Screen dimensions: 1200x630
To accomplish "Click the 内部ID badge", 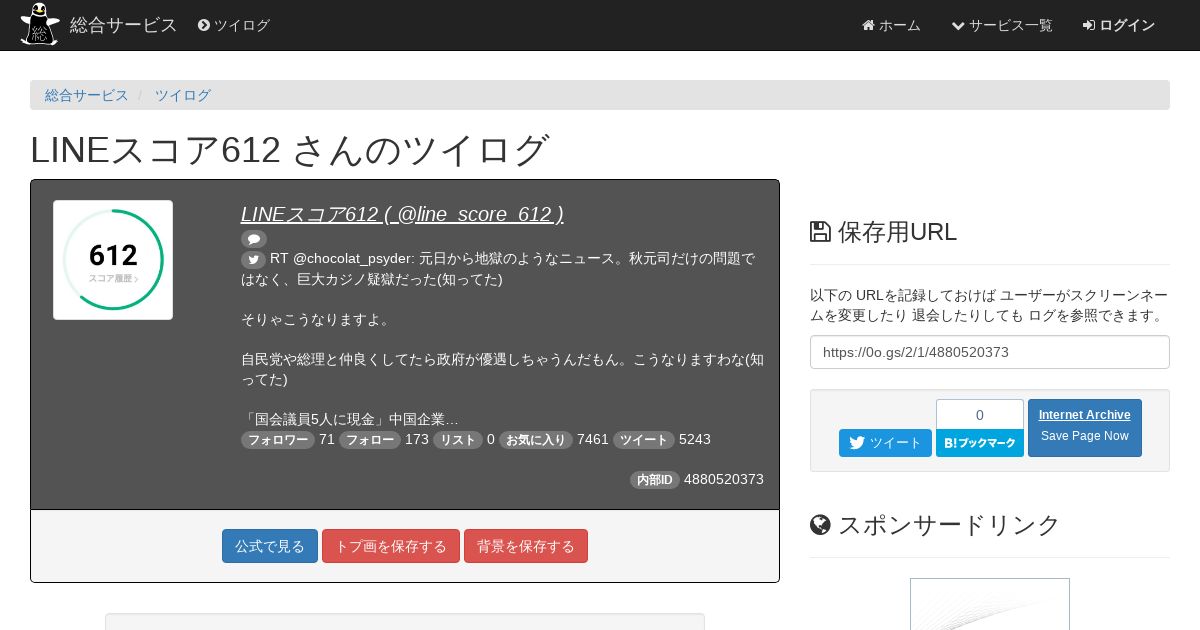I will point(655,480).
